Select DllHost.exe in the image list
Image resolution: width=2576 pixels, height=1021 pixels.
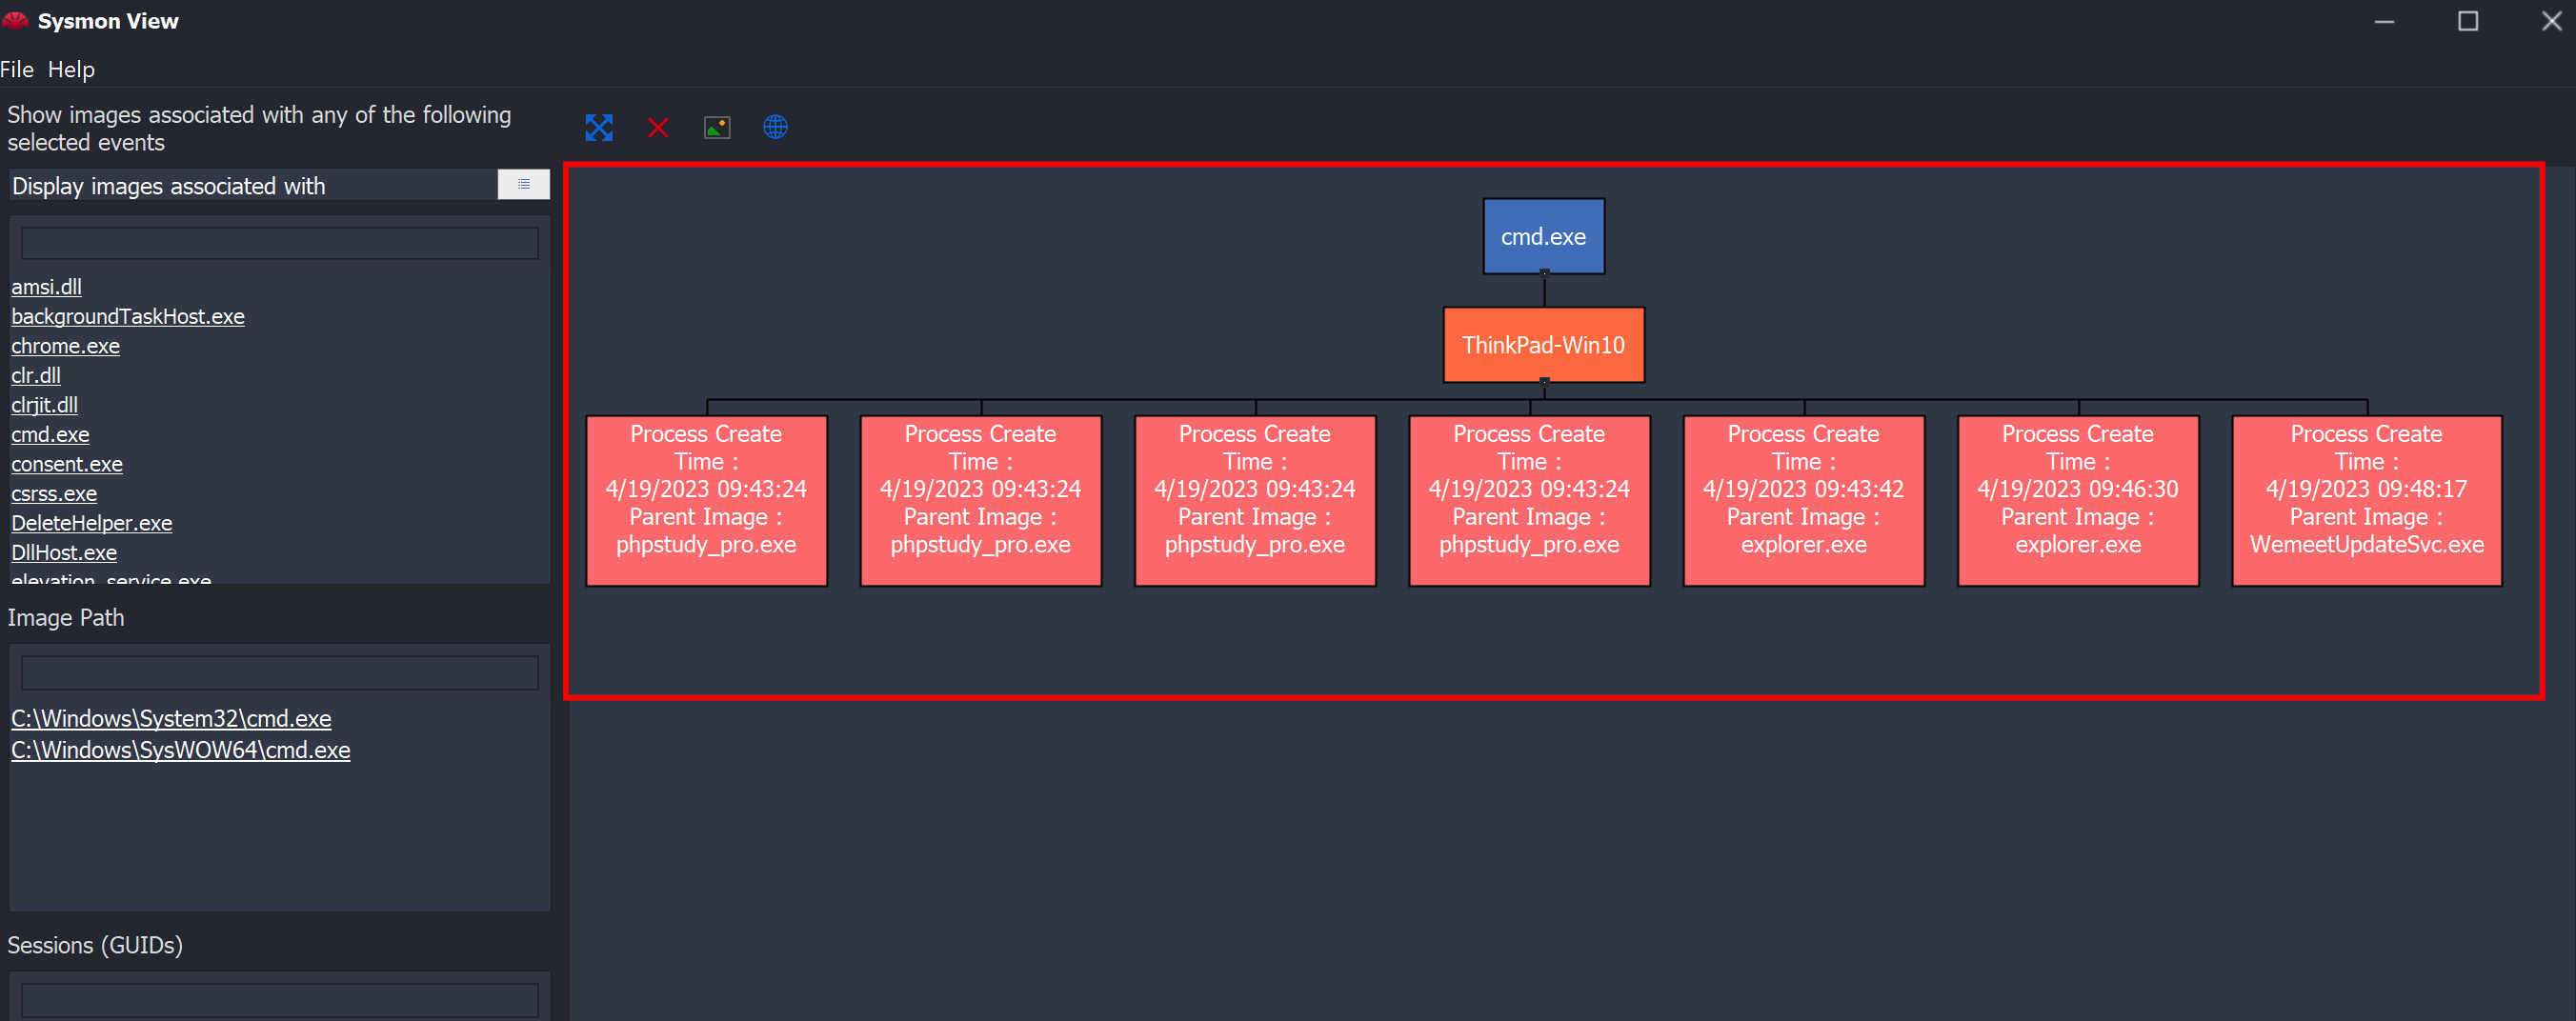[x=64, y=552]
